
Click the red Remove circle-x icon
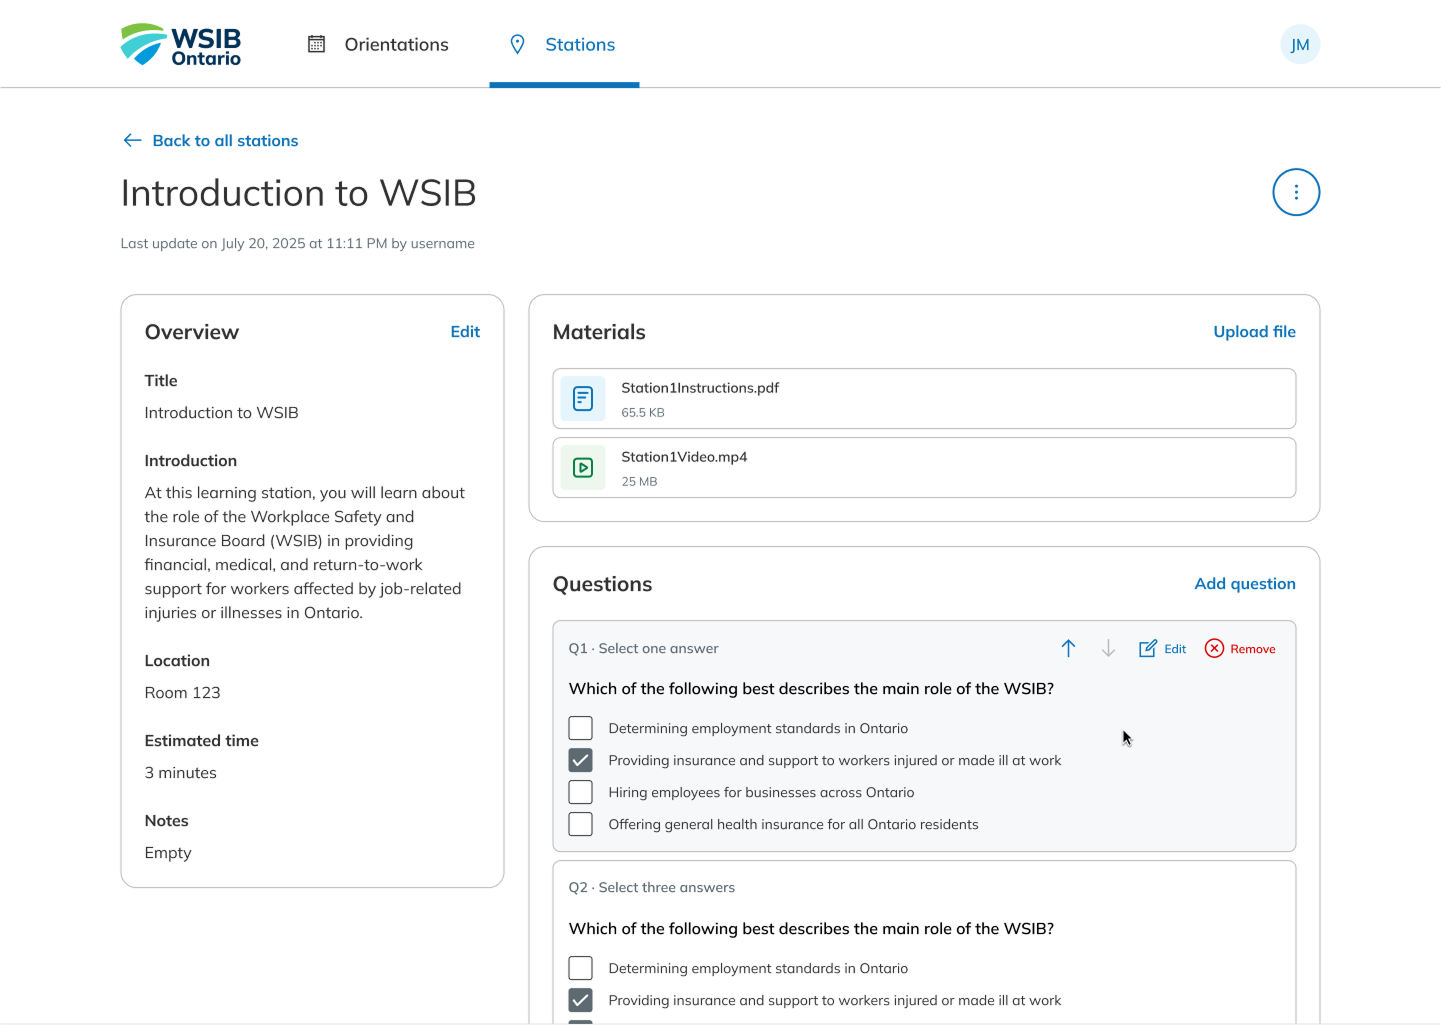tap(1214, 649)
